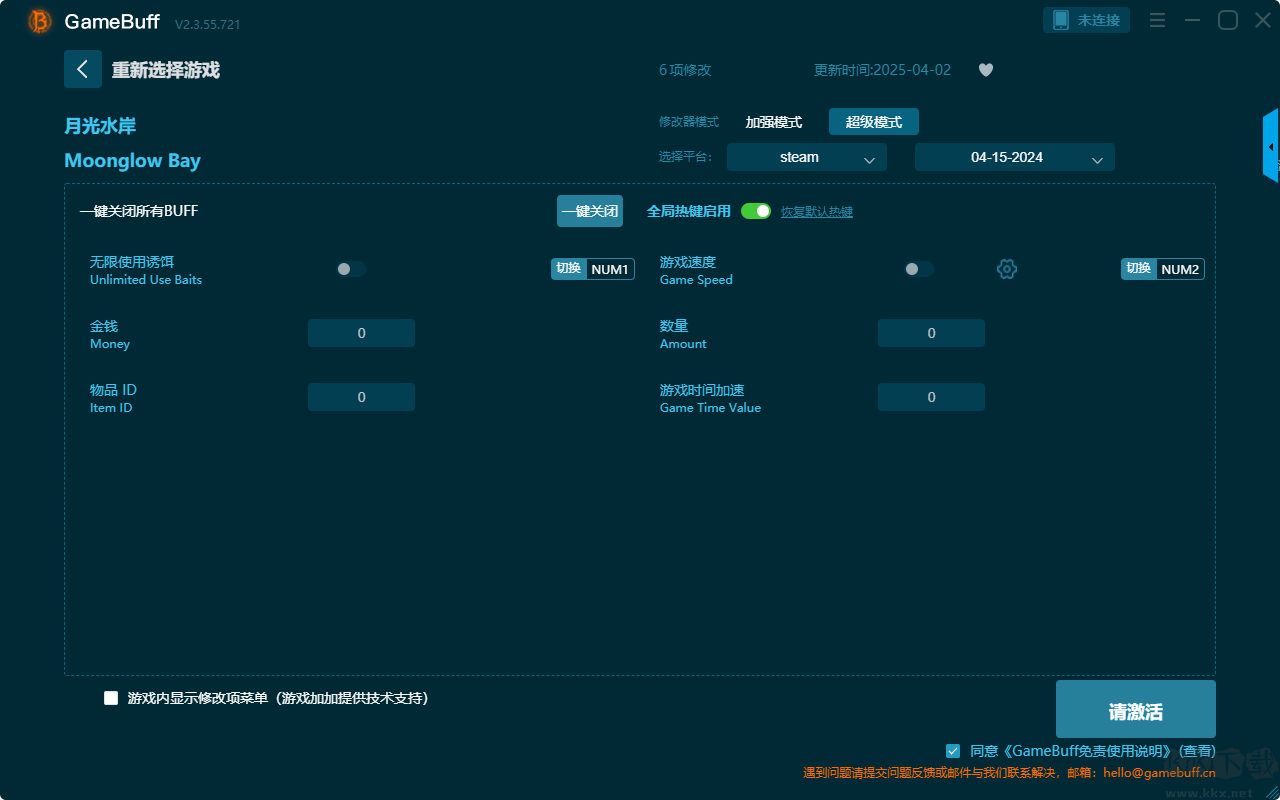Image resolution: width=1280 pixels, height=800 pixels.
Task: Click 恢复默认热键 link
Action: pos(817,212)
